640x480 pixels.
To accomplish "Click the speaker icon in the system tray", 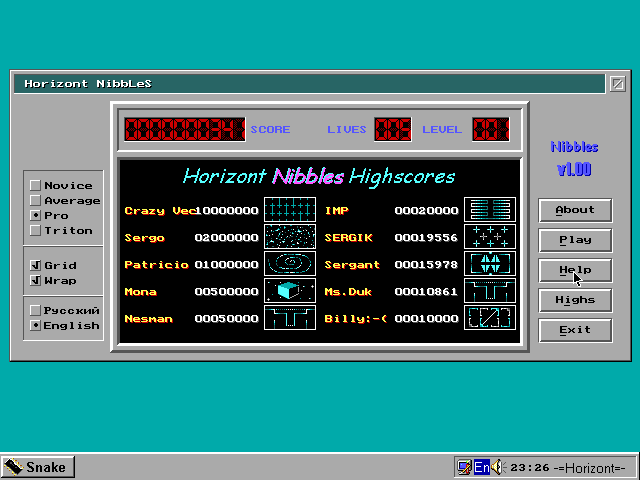I will point(498,467).
